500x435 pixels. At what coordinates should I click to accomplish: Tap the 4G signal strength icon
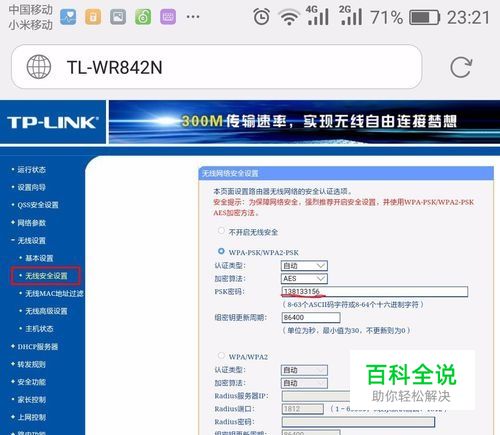[317, 15]
